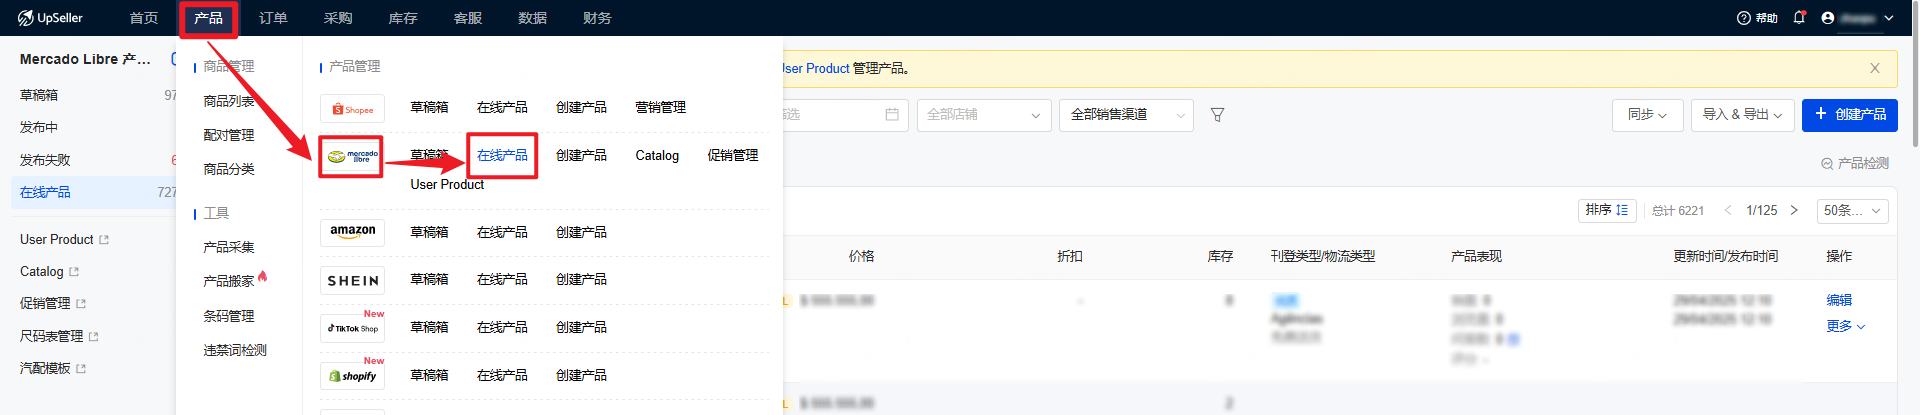
Task: Select 草稿箱 in left sidebar
Action: tap(39, 96)
